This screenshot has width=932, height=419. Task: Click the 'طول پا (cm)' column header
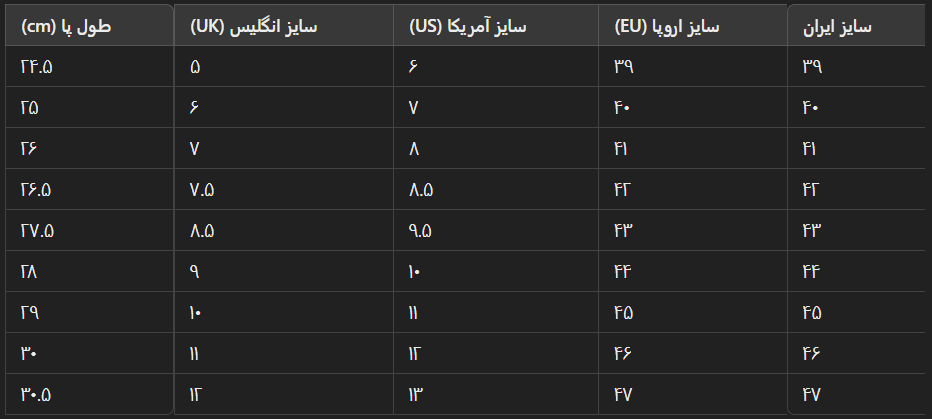[x=90, y=26]
